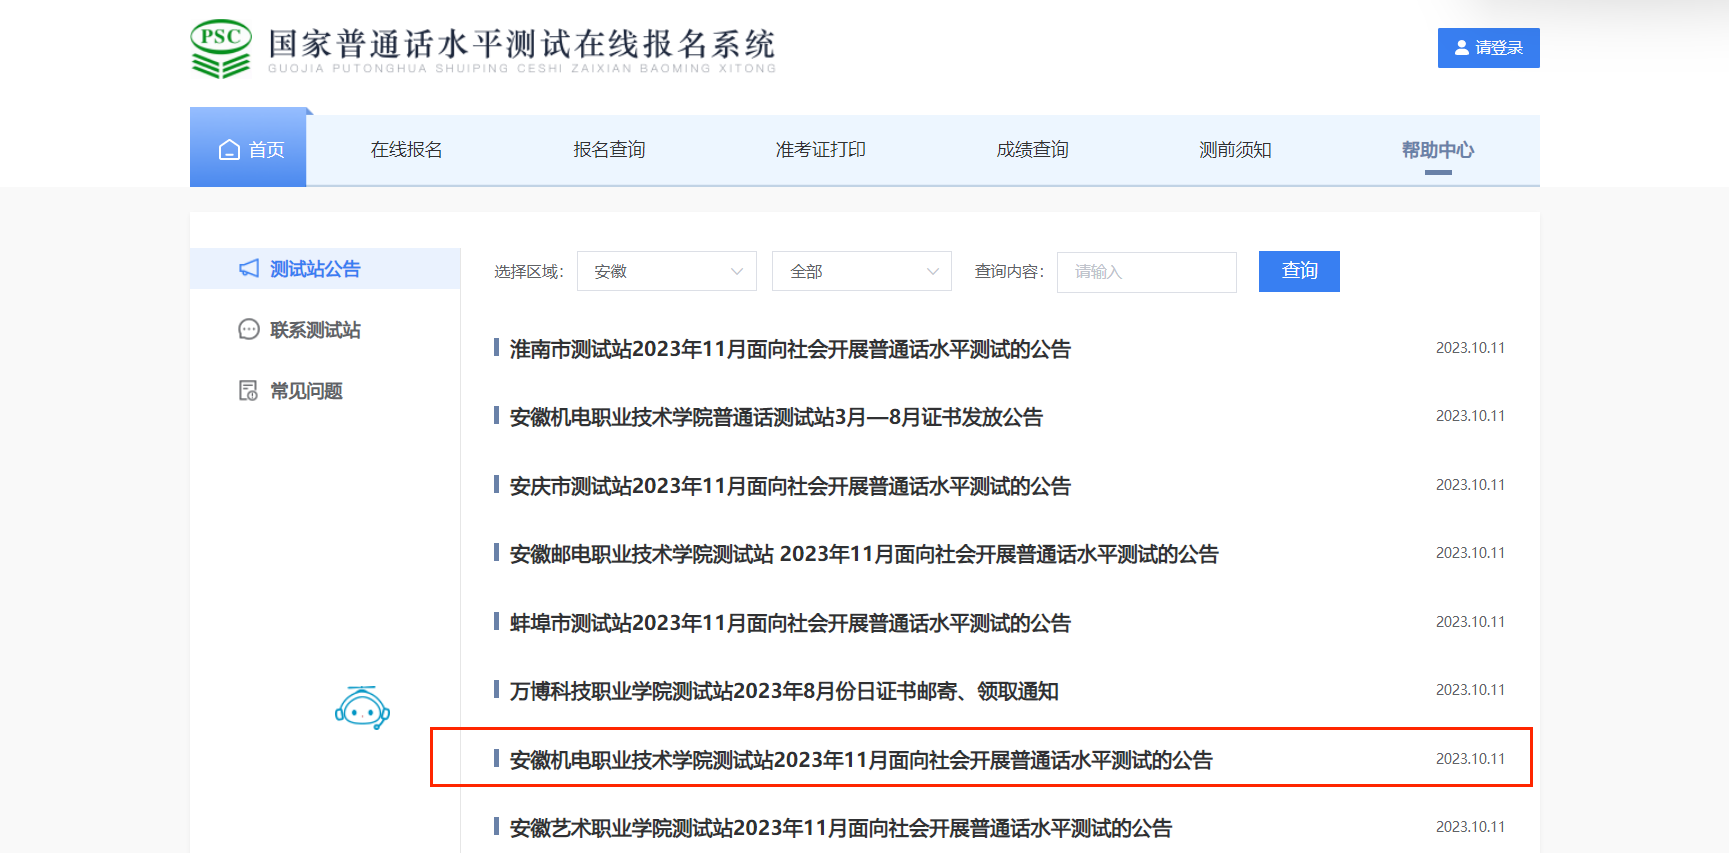Expand the 安徽 province dropdown
Viewport: 1729px width, 853px height.
pos(666,272)
